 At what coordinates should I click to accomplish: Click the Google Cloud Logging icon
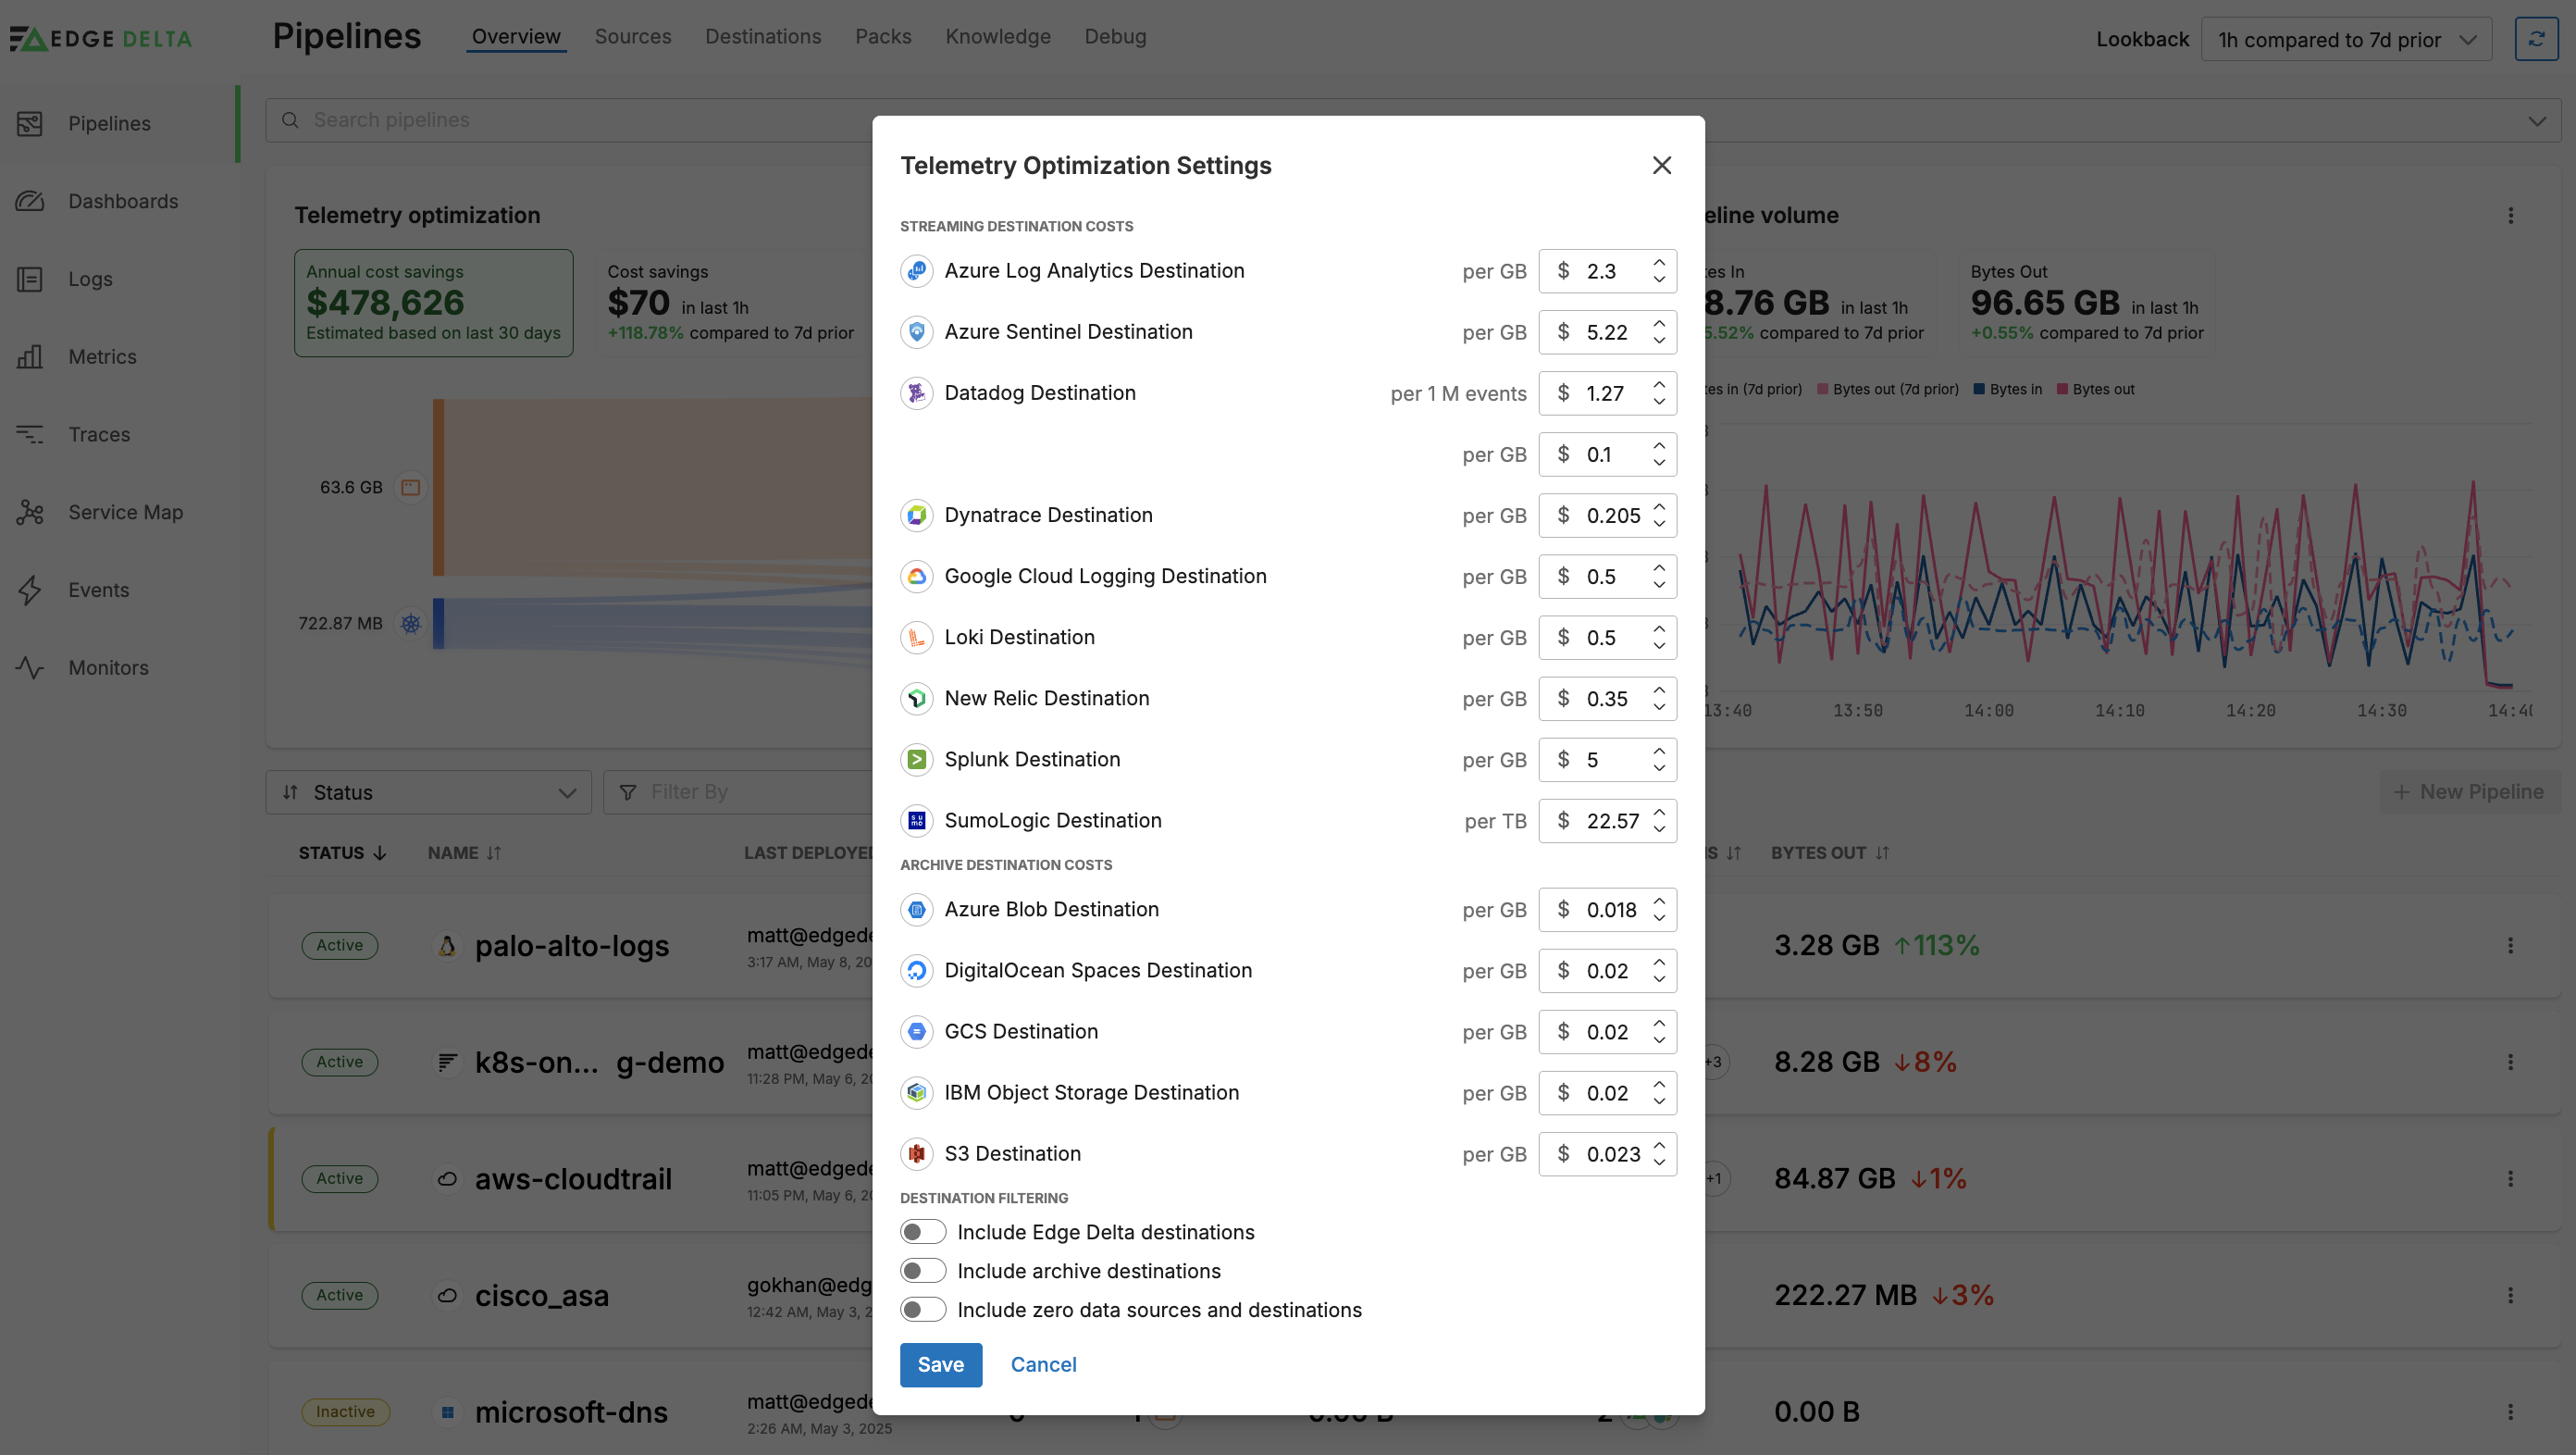coord(916,576)
